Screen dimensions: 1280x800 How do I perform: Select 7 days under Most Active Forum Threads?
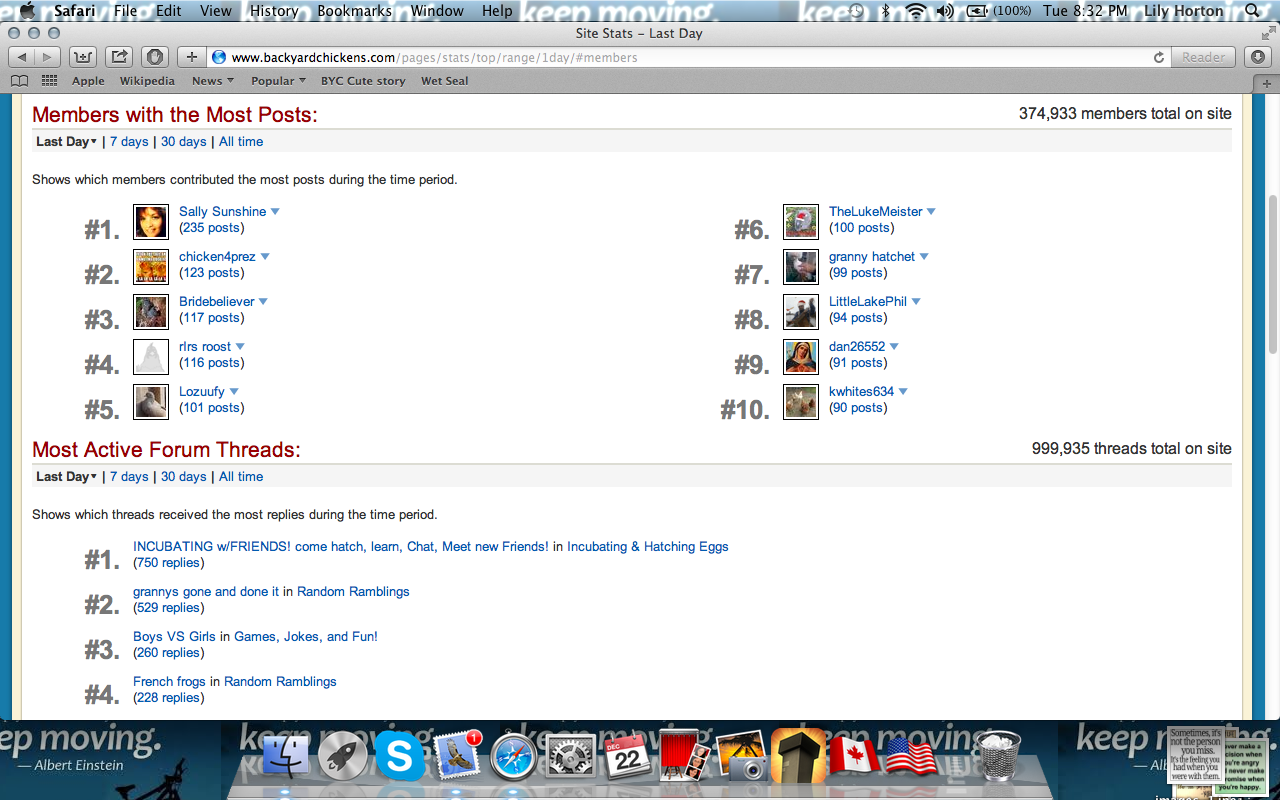[129, 477]
